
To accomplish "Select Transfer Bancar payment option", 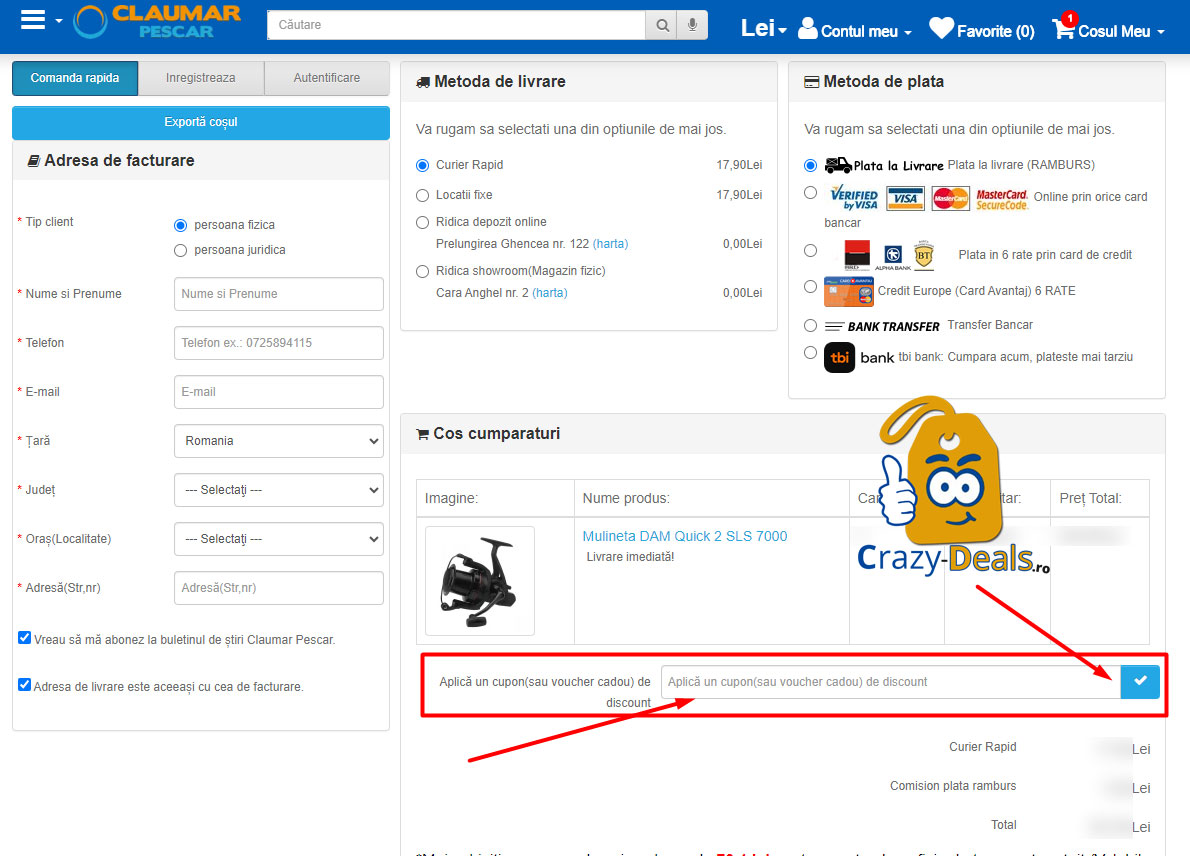I will 811,326.
